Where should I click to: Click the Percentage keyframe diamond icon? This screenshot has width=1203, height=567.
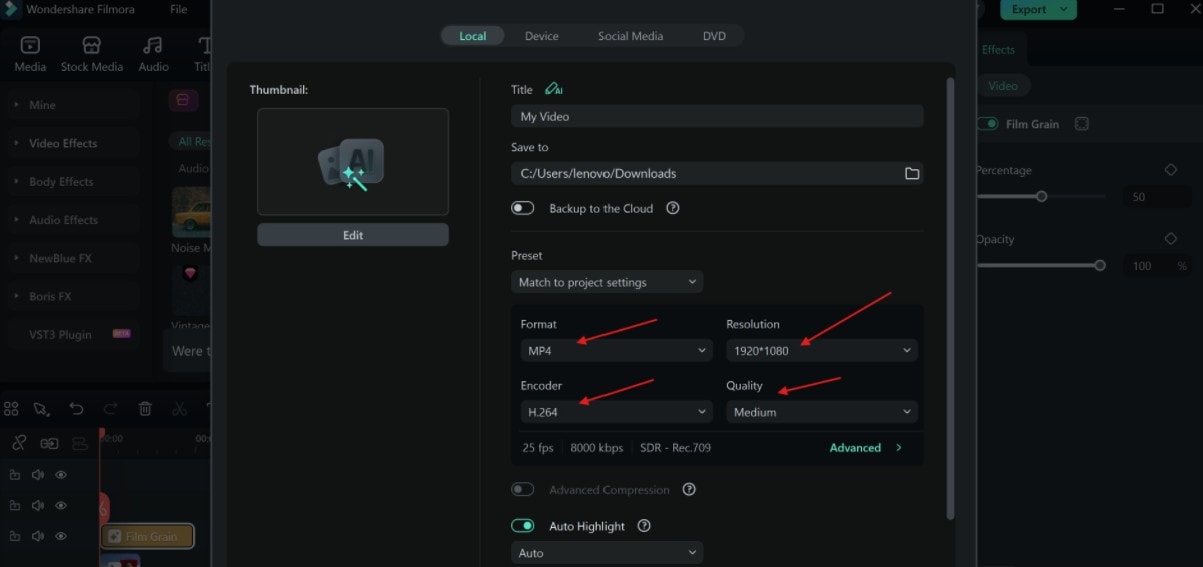point(1171,170)
